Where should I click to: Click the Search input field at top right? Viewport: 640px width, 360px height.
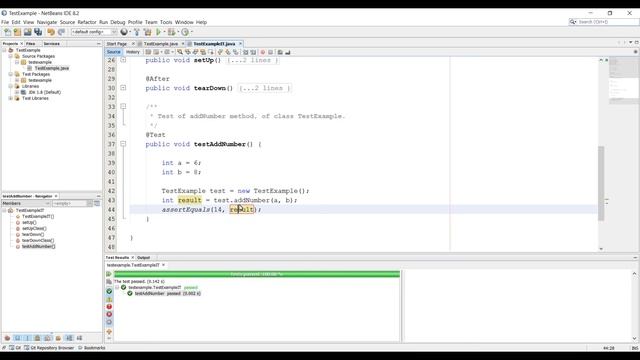(x=608, y=22)
